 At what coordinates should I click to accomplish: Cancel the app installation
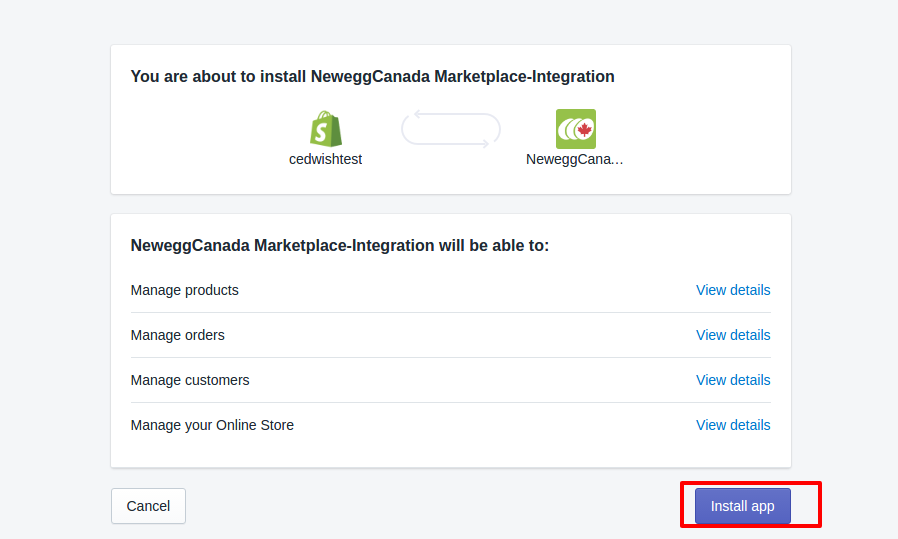tap(148, 506)
